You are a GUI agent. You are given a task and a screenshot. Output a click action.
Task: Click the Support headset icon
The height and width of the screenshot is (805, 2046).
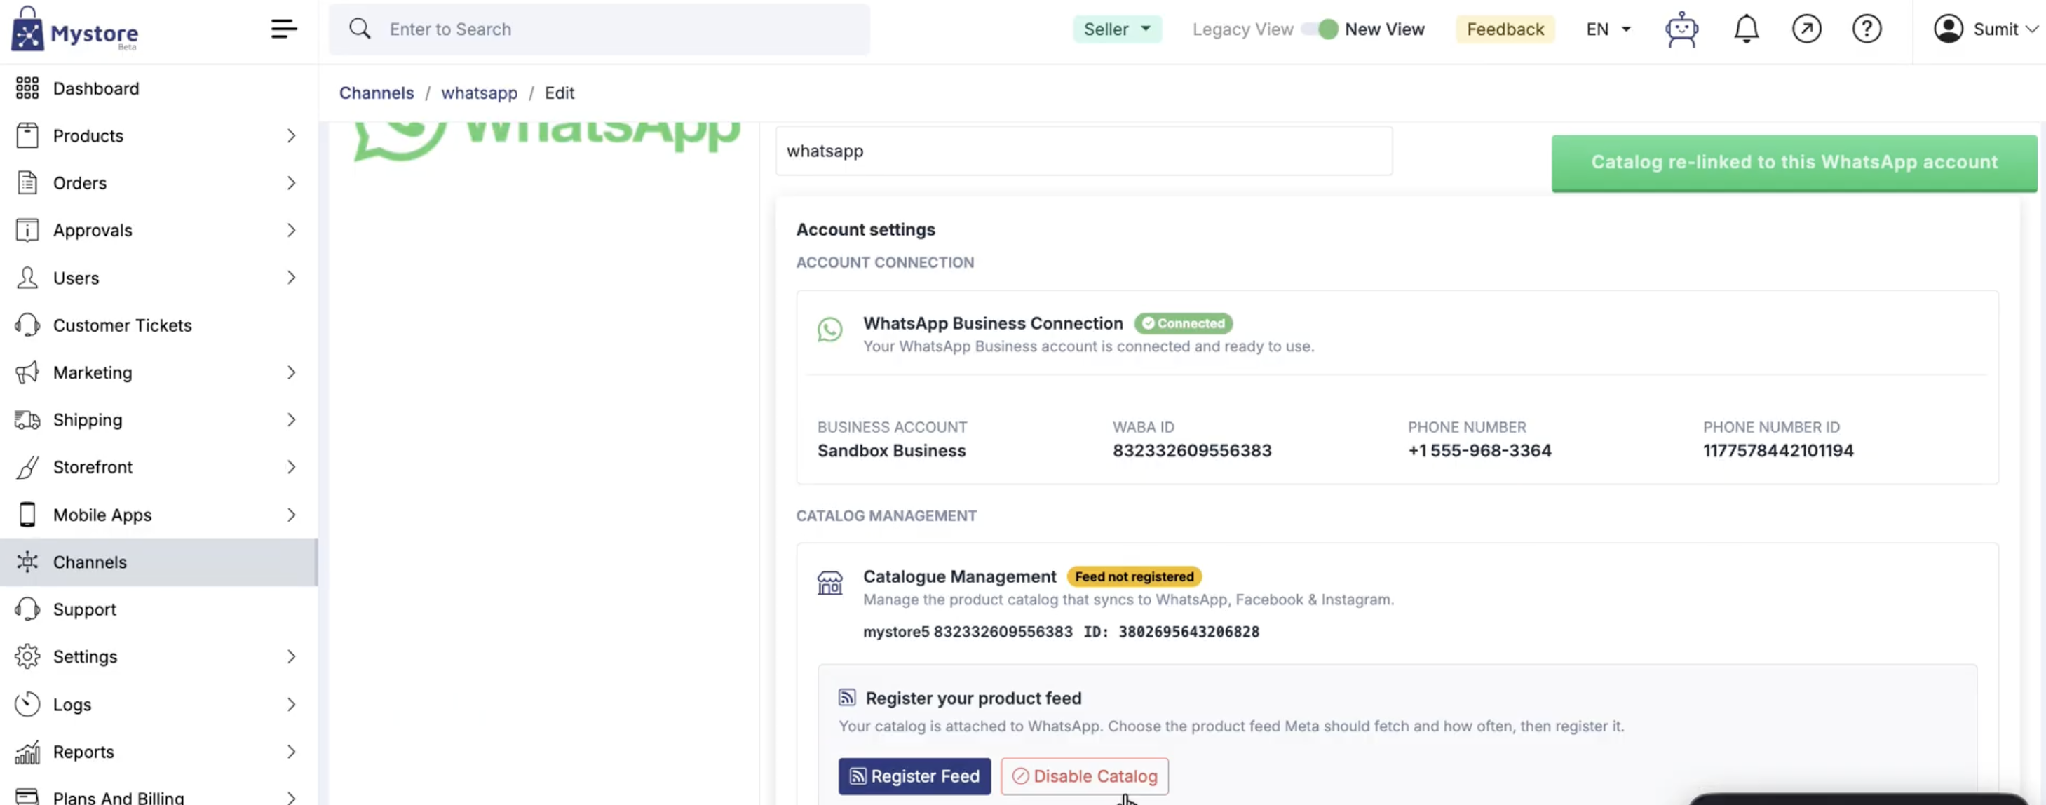click(28, 609)
